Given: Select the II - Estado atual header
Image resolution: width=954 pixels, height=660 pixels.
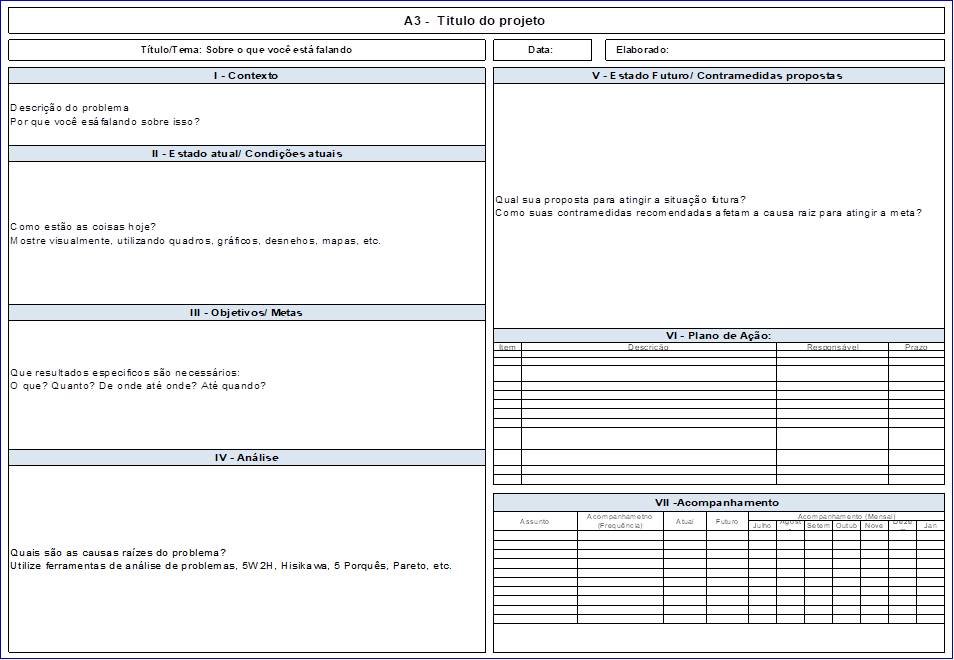Looking at the screenshot, I should coord(246,154).
